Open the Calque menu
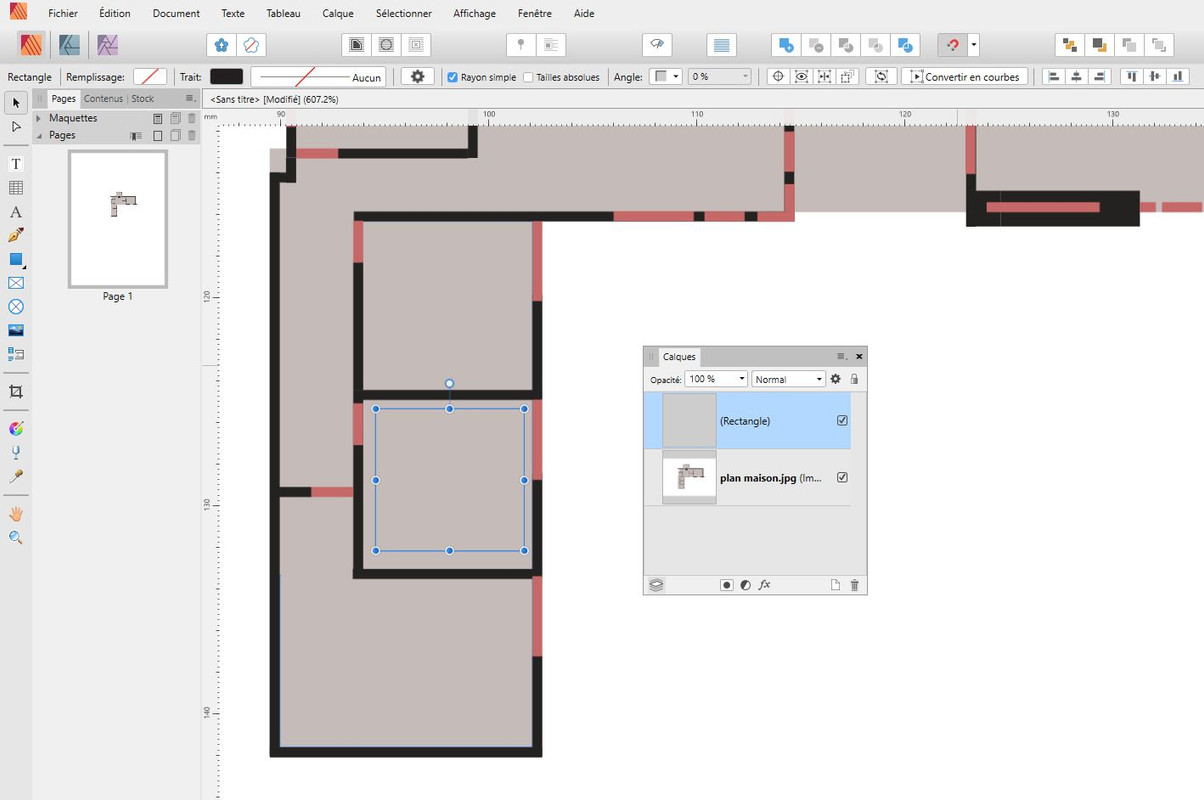1204x800 pixels. coord(338,14)
